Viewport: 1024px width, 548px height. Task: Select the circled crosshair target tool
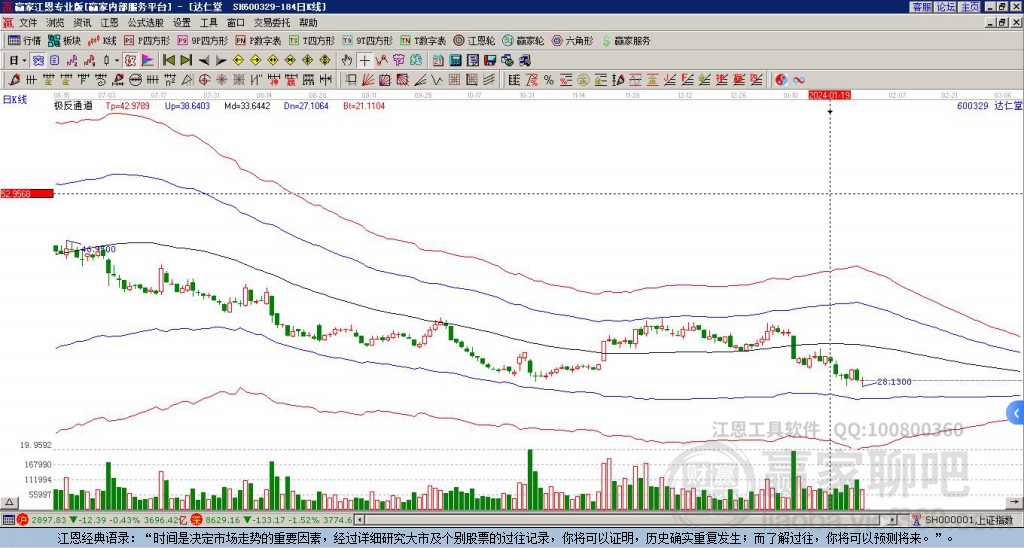coord(204,80)
